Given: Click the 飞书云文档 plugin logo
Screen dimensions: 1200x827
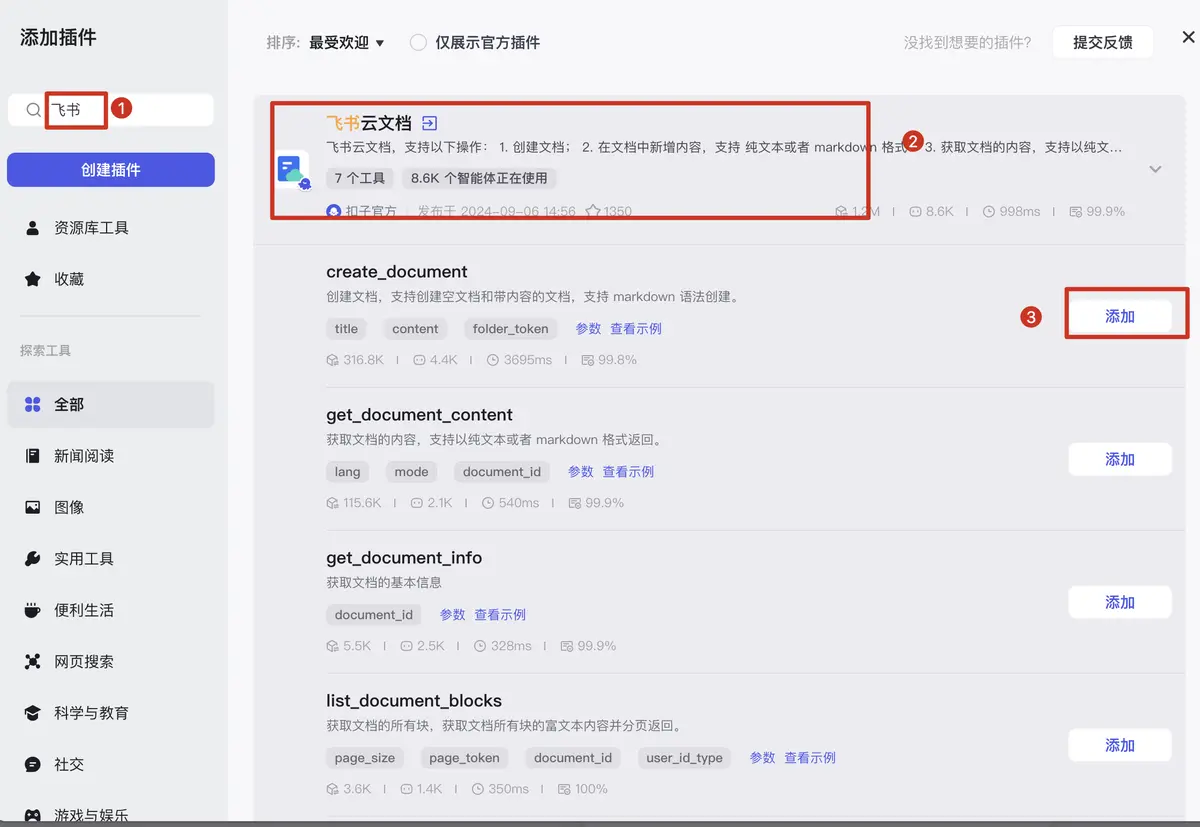Looking at the screenshot, I should [293, 169].
